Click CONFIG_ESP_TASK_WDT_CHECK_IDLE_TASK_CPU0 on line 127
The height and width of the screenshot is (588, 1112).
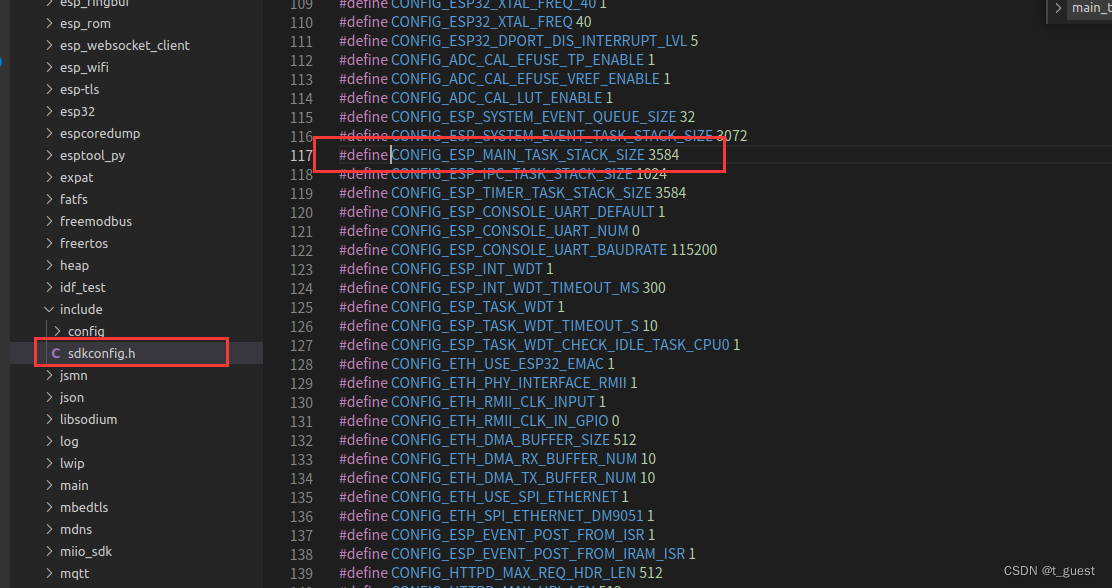[560, 345]
